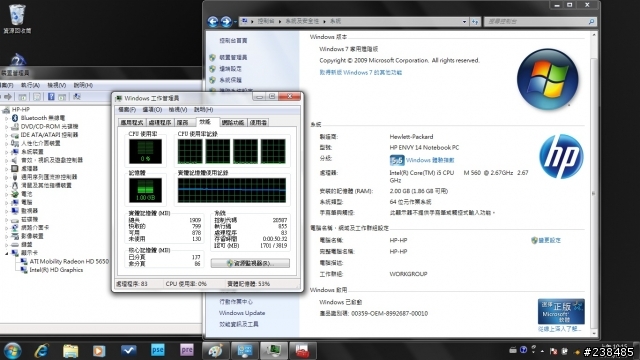Refresh the System window address bar

pyautogui.click(x=475, y=22)
